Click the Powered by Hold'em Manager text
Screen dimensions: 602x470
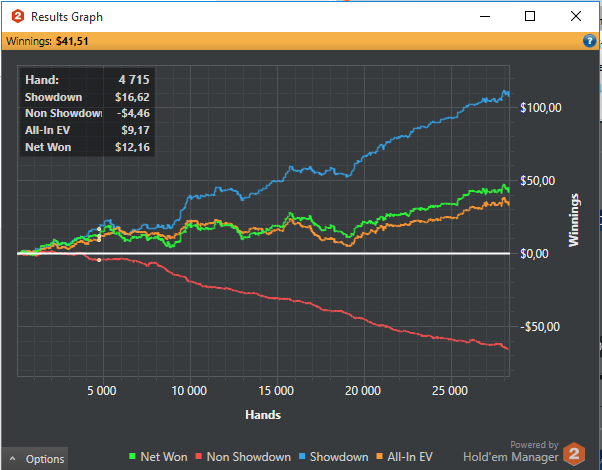[x=511, y=451]
